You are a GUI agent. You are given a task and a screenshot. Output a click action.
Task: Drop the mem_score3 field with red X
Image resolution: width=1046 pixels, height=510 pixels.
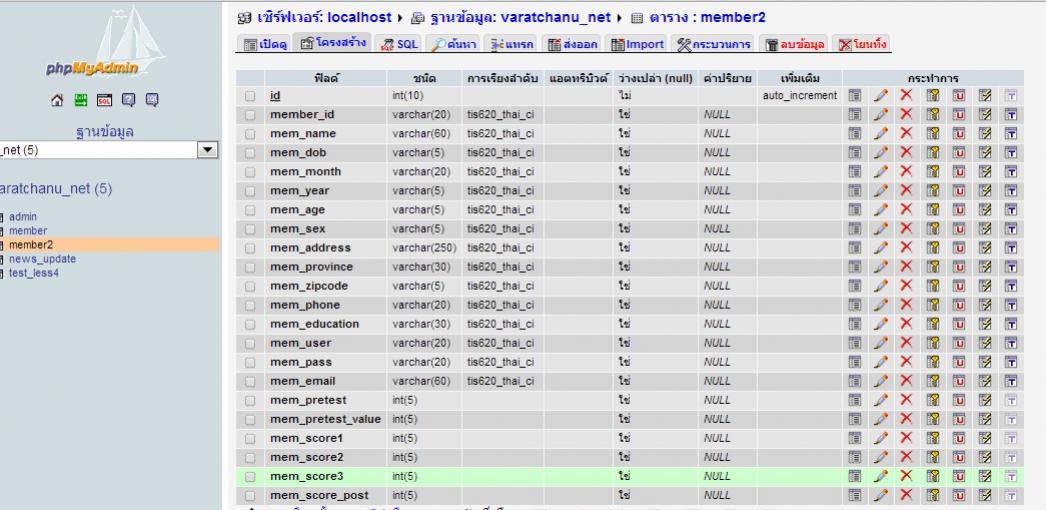(905, 476)
